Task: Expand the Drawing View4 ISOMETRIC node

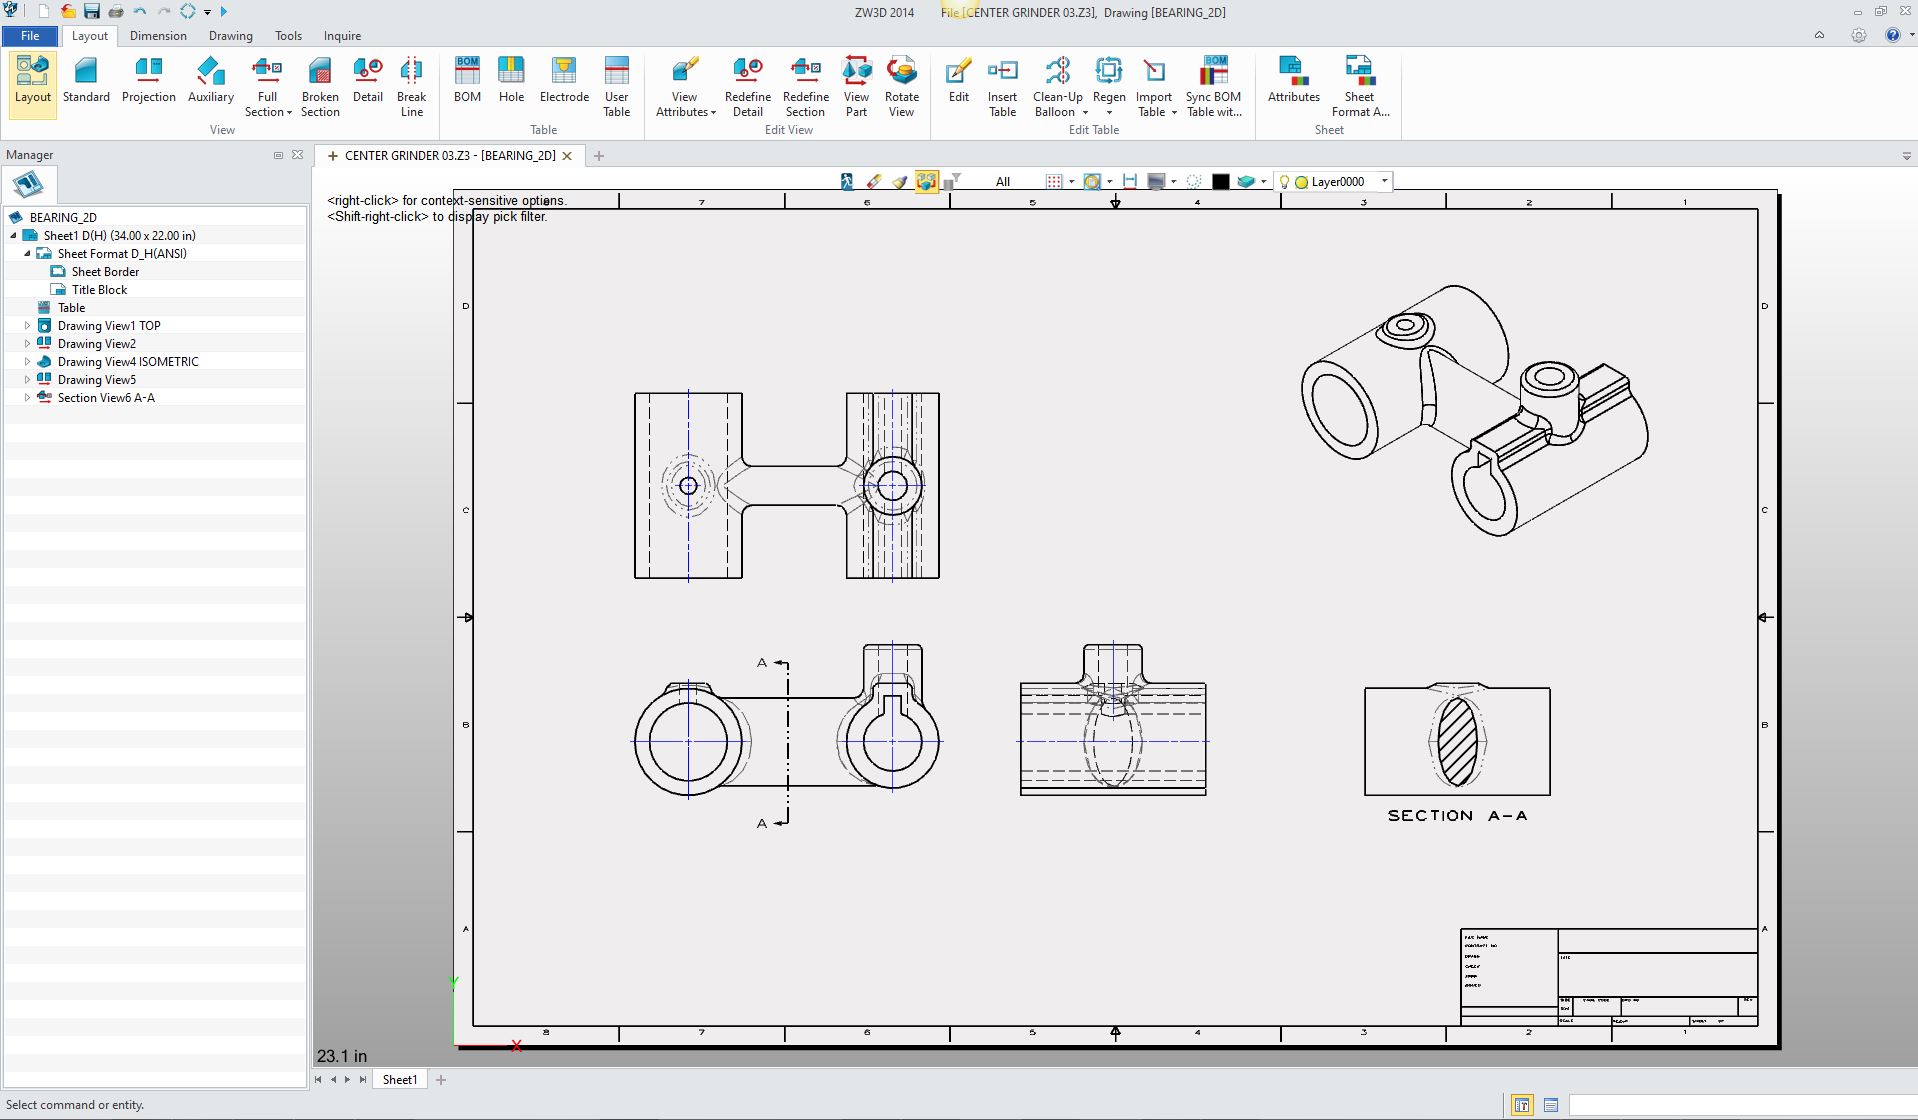Action: coord(27,362)
